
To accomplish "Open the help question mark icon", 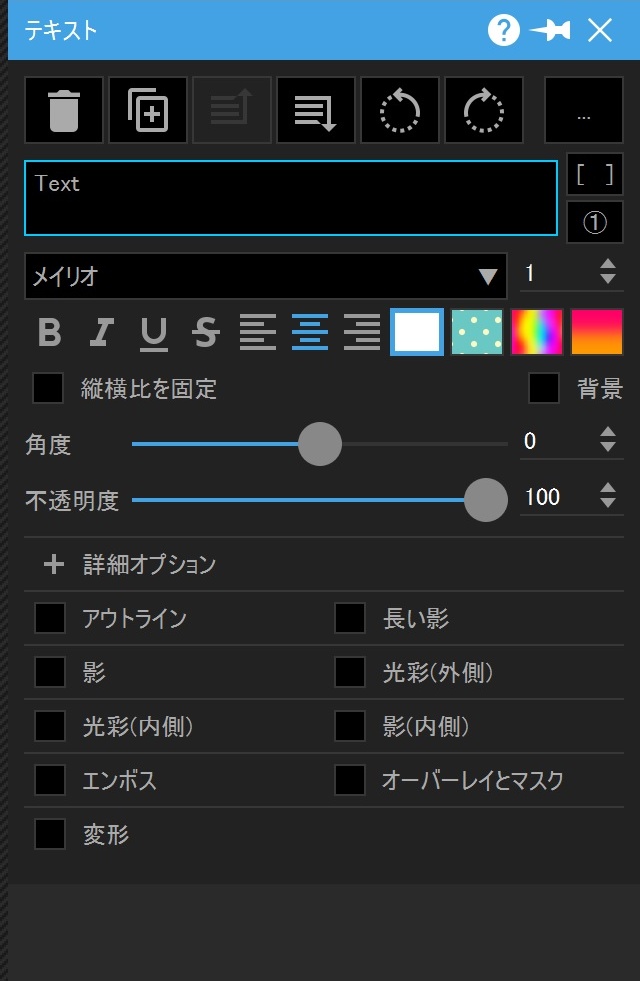I will click(x=504, y=30).
